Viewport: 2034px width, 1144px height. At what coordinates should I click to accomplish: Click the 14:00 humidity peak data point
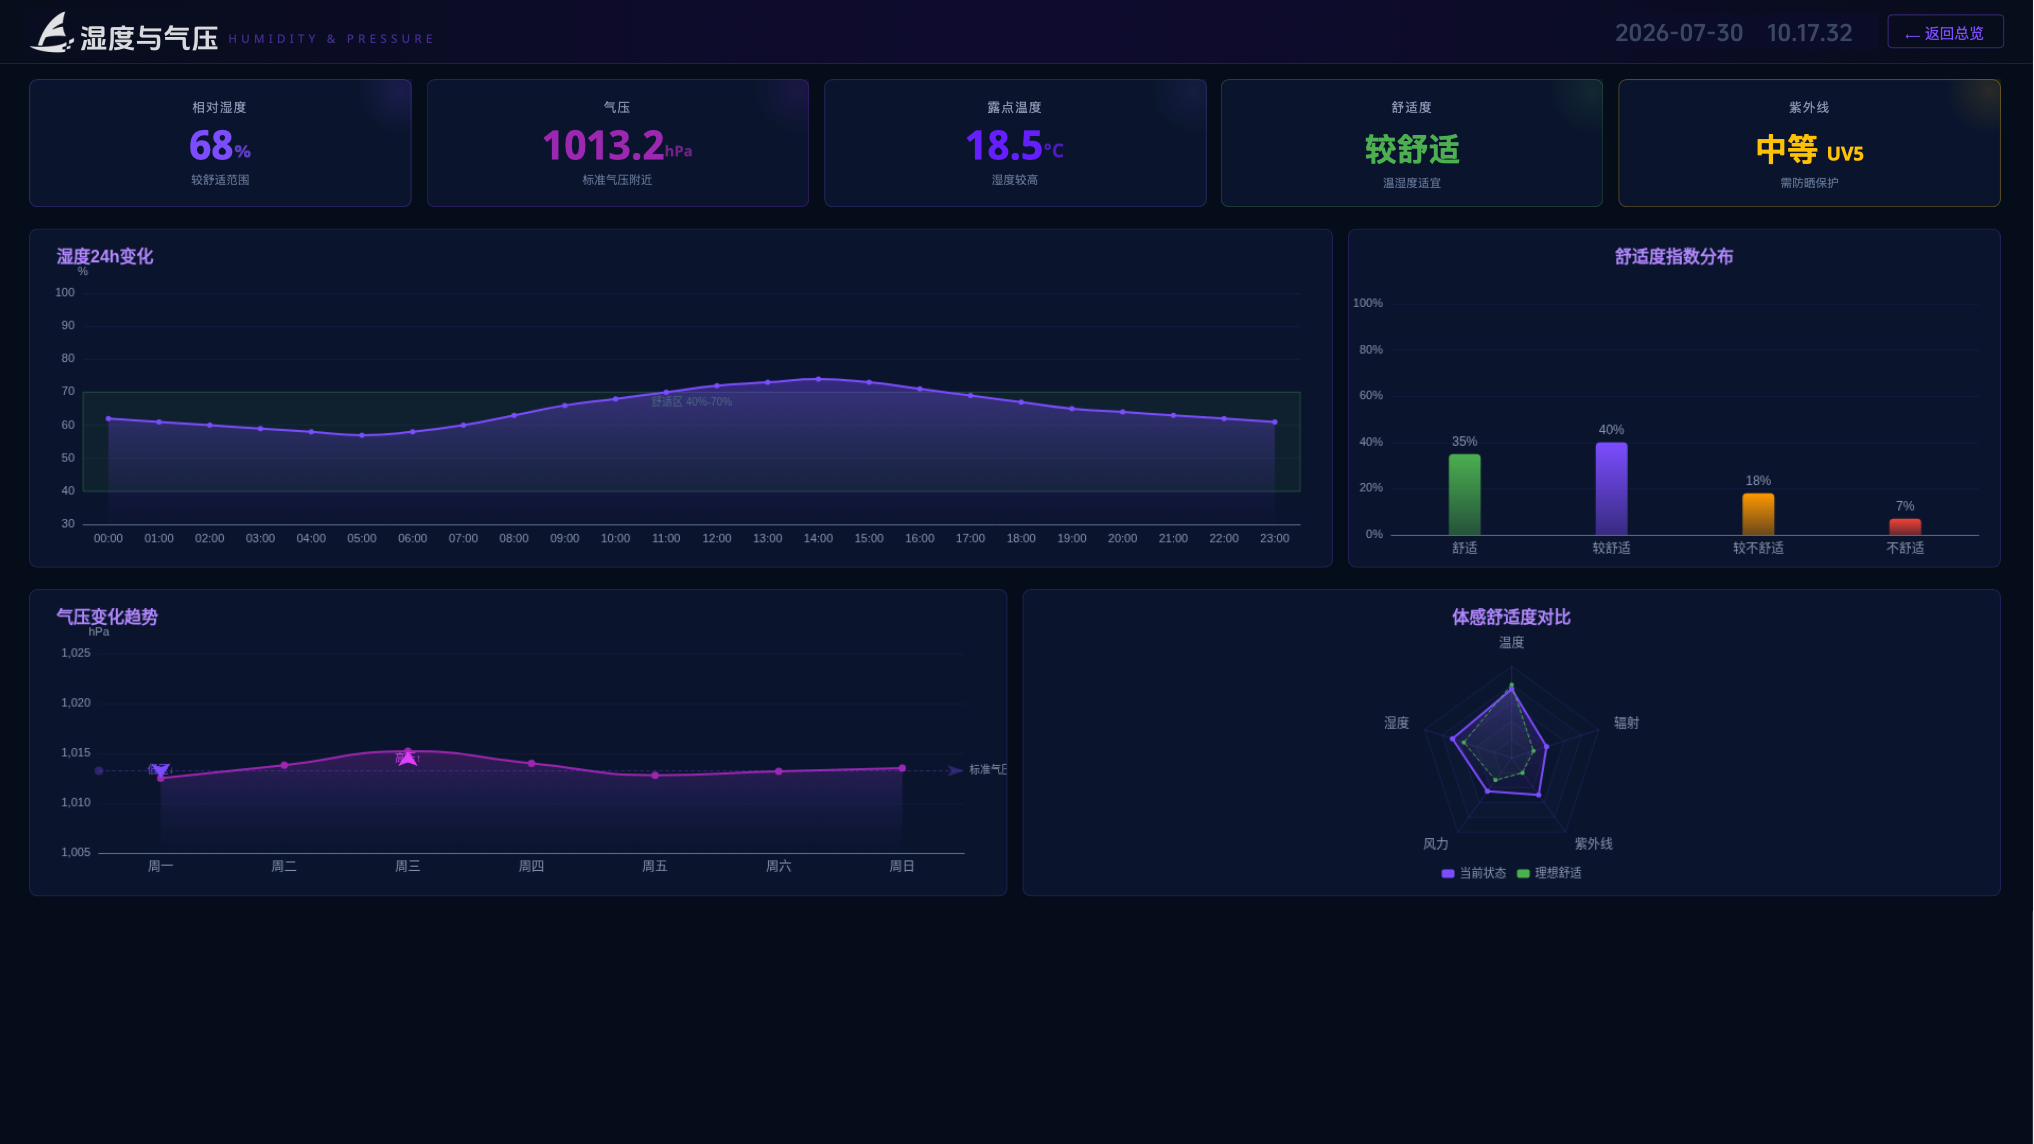pos(818,379)
